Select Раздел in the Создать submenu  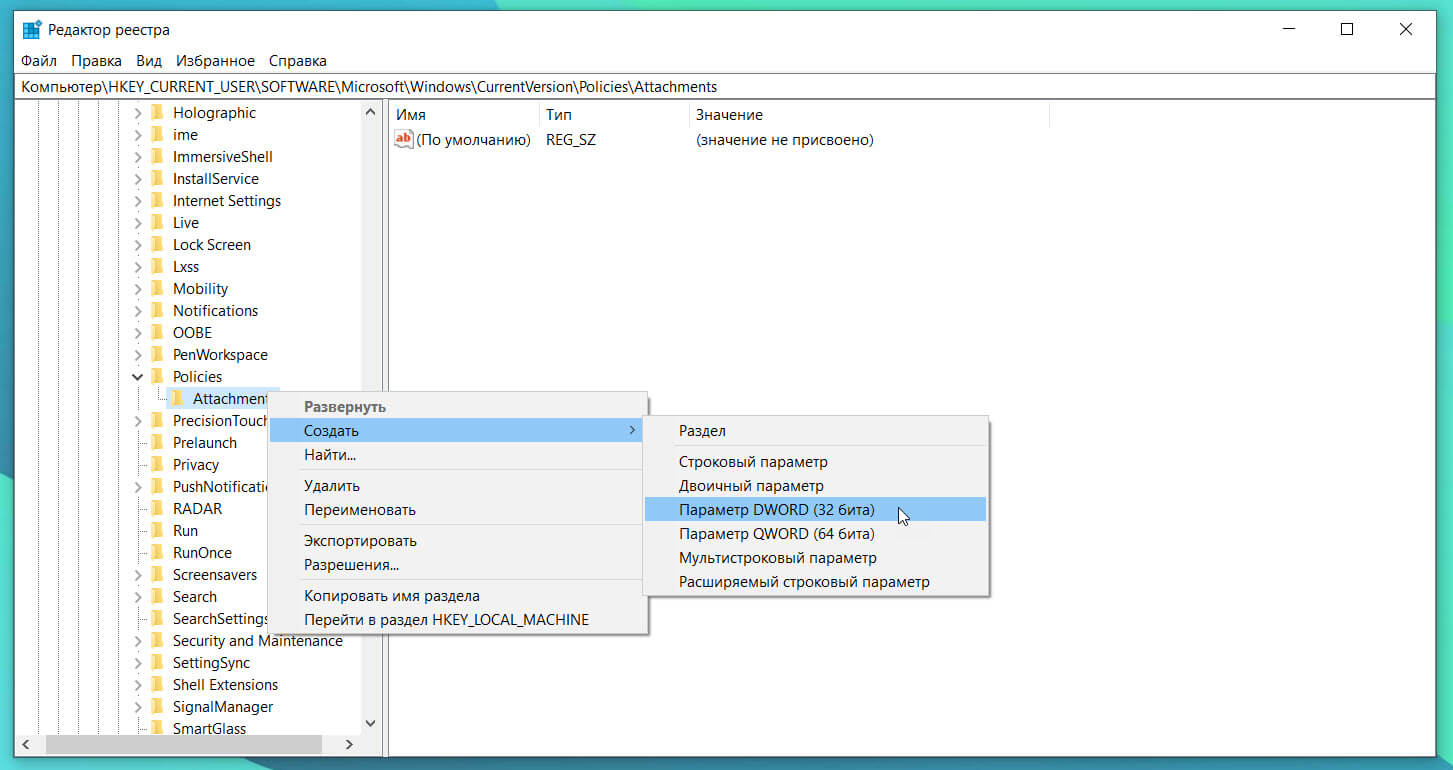[x=816, y=431]
